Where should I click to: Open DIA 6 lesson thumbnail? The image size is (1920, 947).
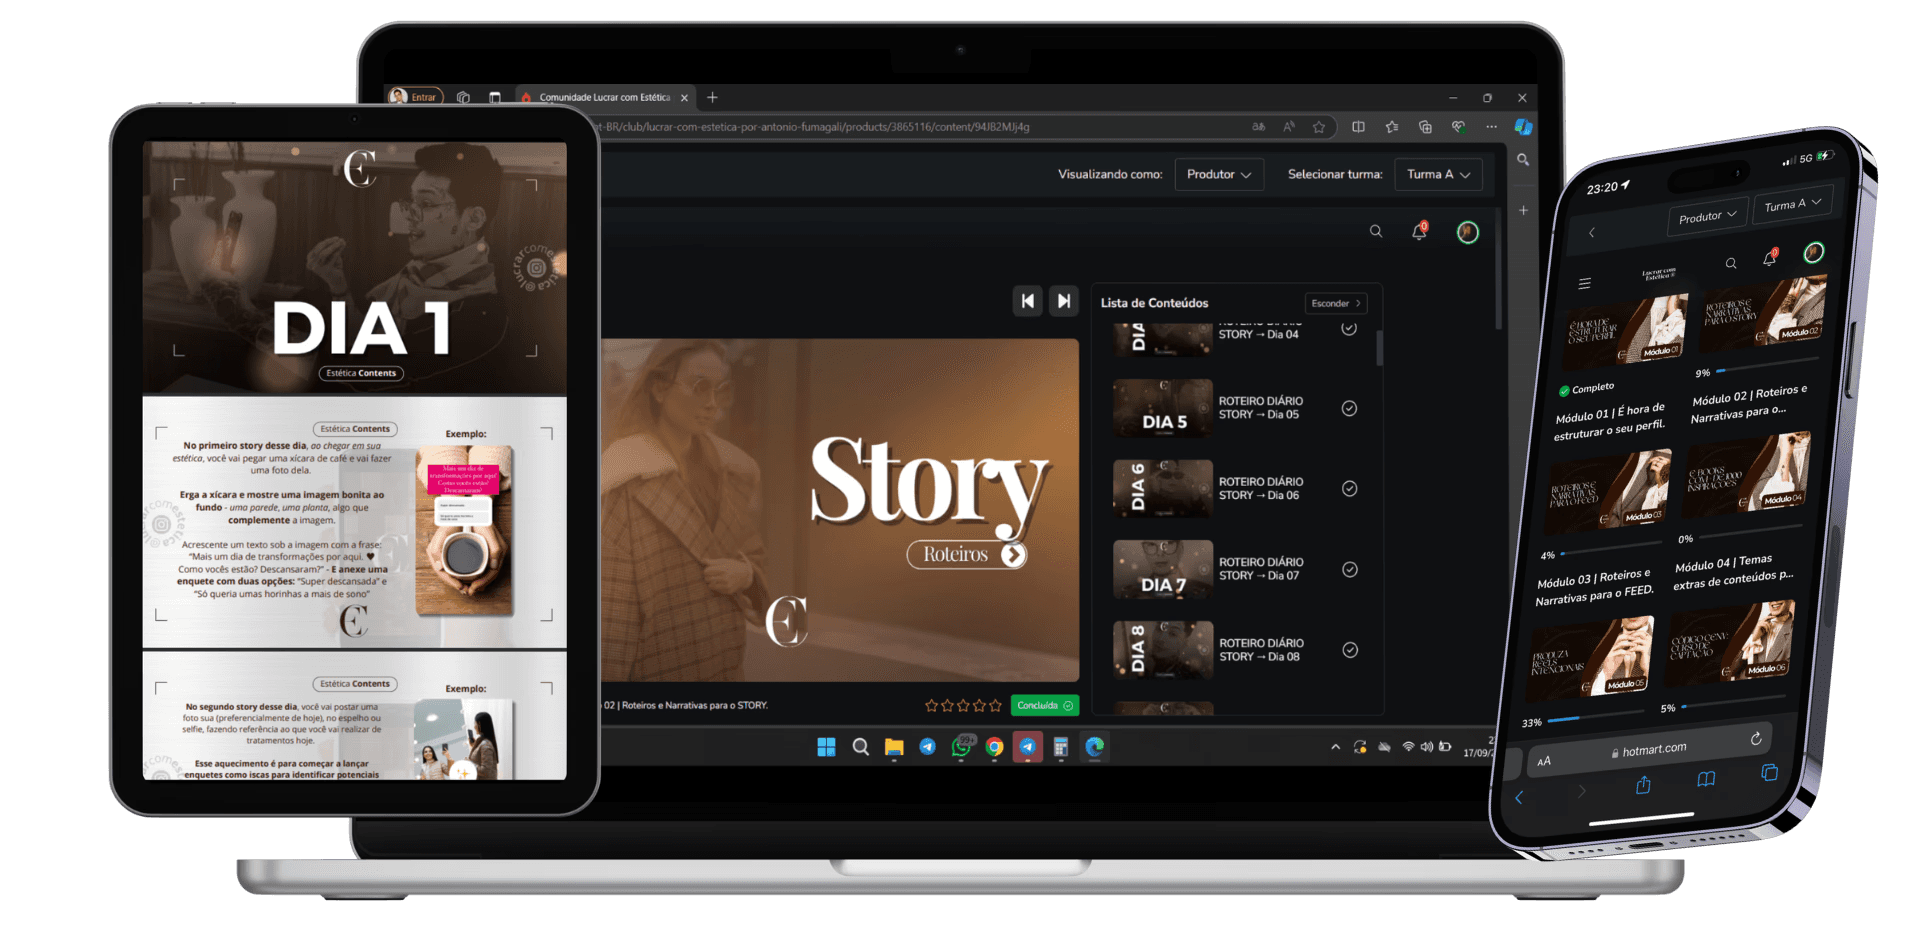1163,489
